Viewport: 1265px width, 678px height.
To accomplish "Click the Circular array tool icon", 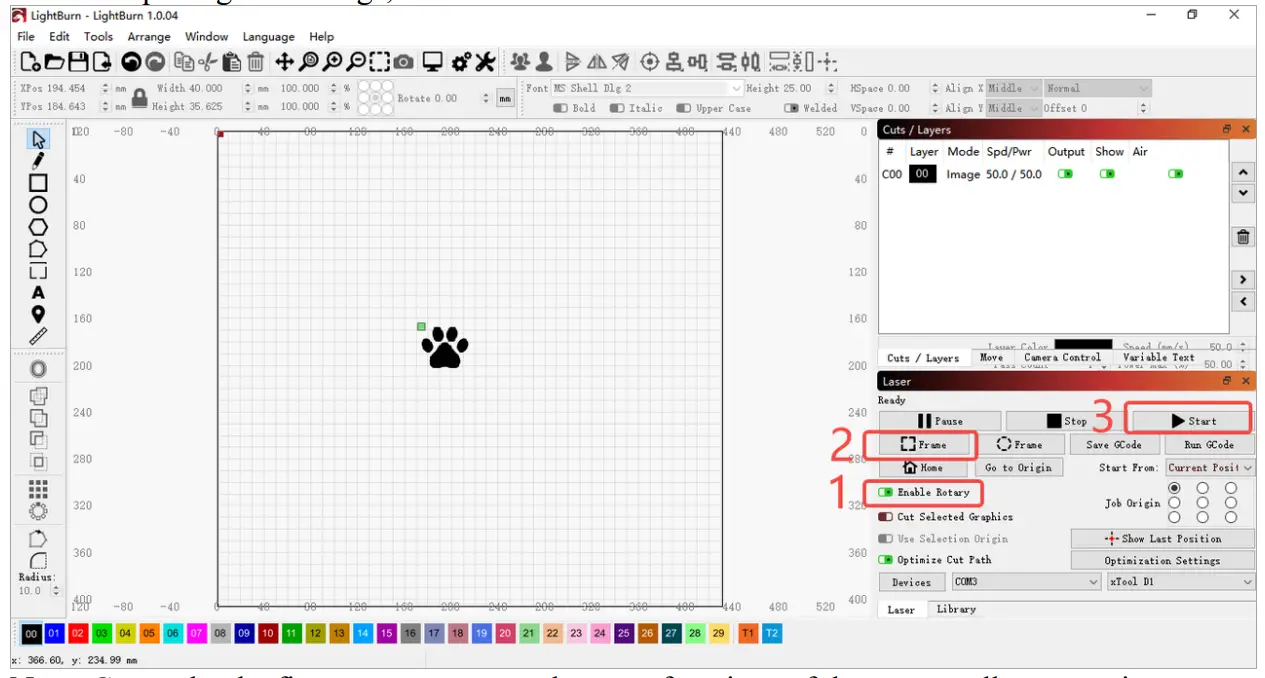I will click(38, 510).
